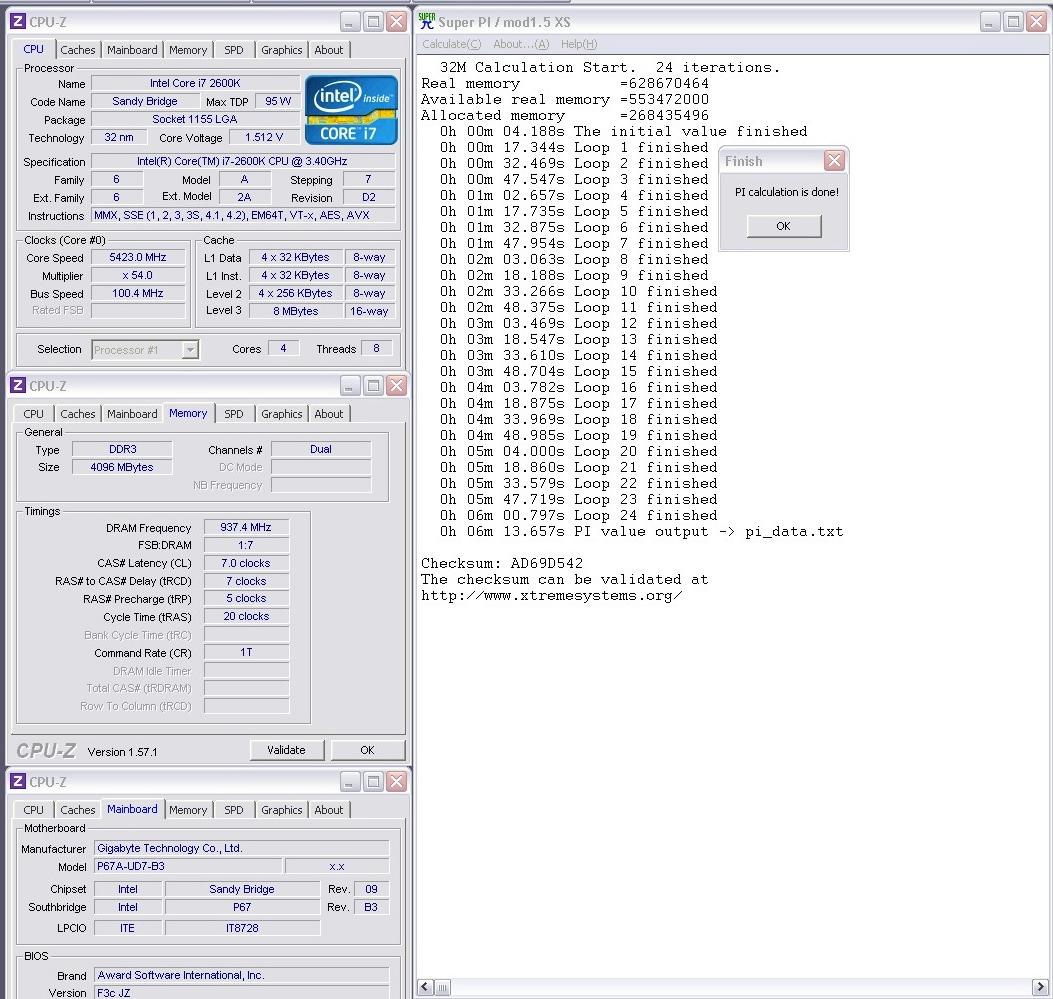Switch to CPU tab in Memory CPU-Z window

click(34, 414)
